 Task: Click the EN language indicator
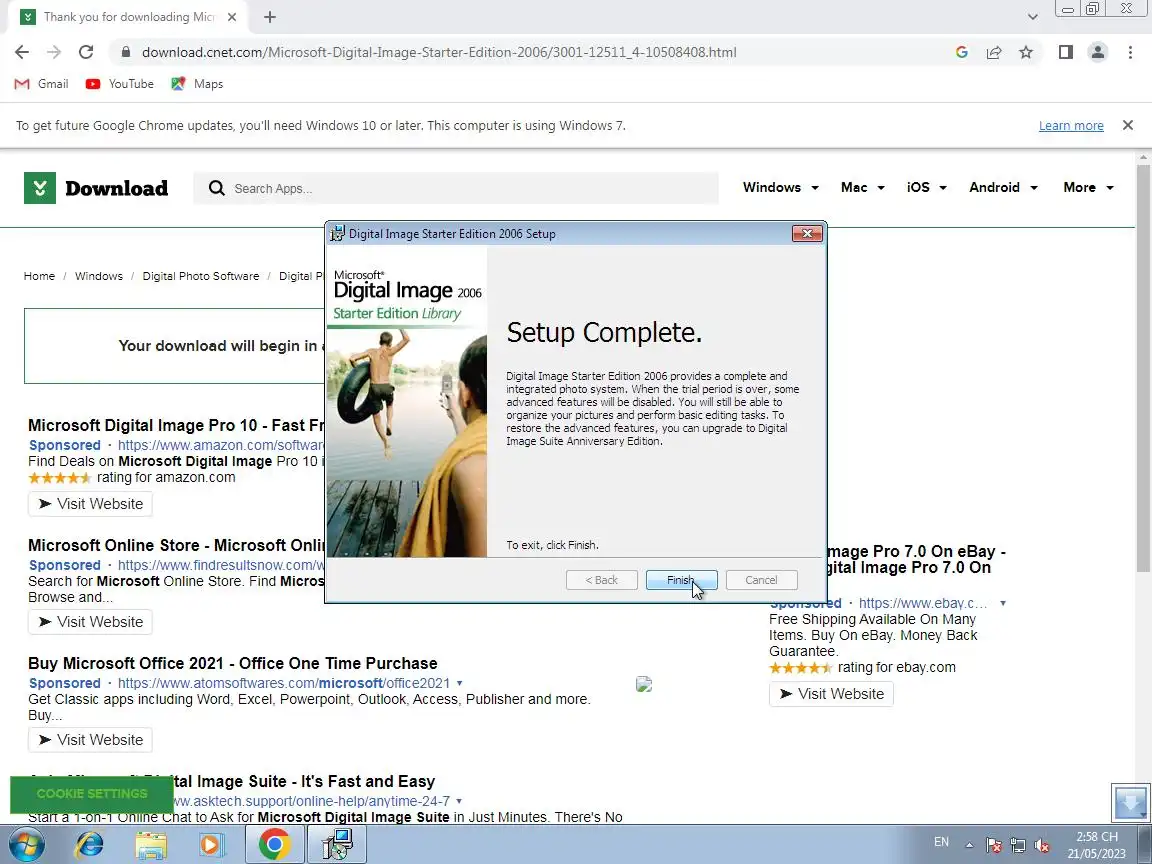coord(941,842)
